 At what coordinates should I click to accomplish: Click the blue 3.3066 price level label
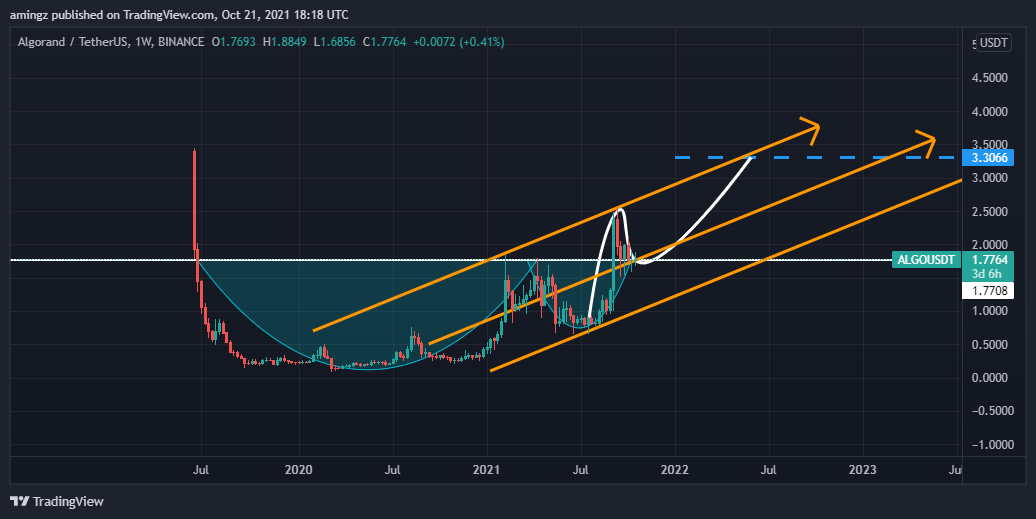[x=988, y=158]
